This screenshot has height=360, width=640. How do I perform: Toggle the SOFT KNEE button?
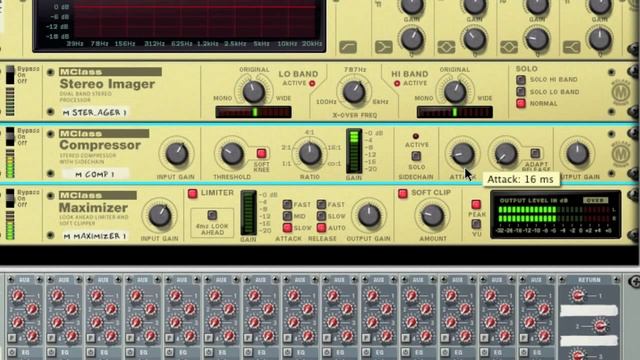(x=261, y=153)
